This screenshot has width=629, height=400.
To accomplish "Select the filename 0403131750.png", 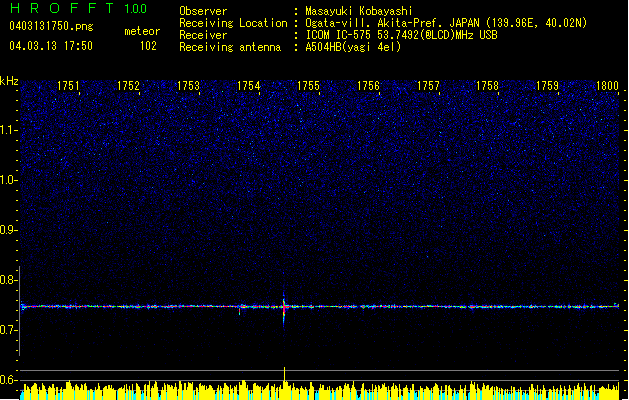I will point(51,27).
